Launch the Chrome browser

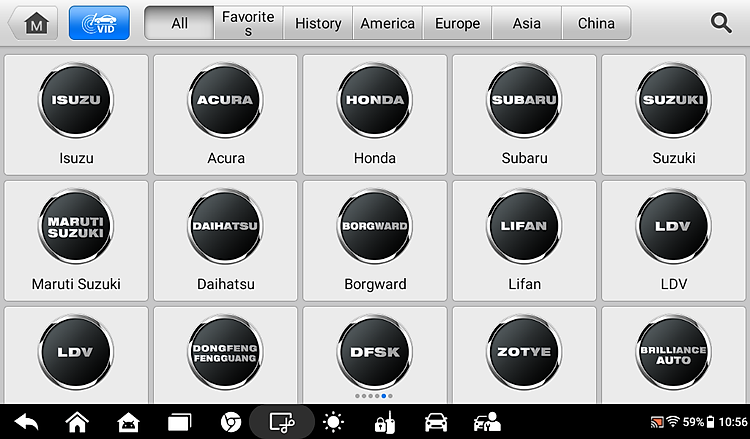pos(231,422)
